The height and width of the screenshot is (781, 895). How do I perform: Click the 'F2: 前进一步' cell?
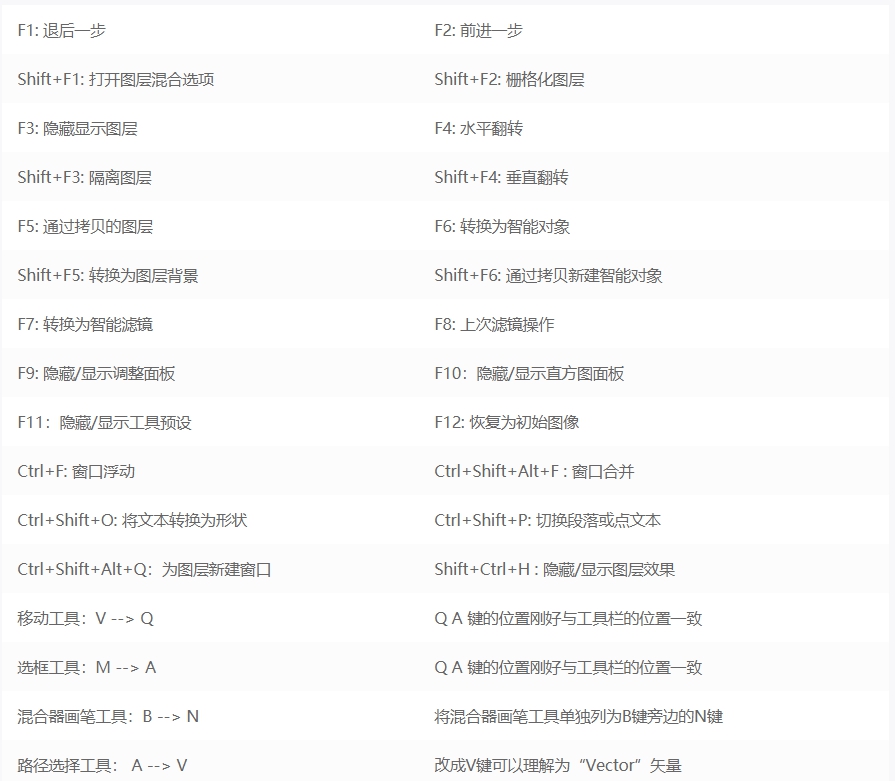tap(478, 30)
